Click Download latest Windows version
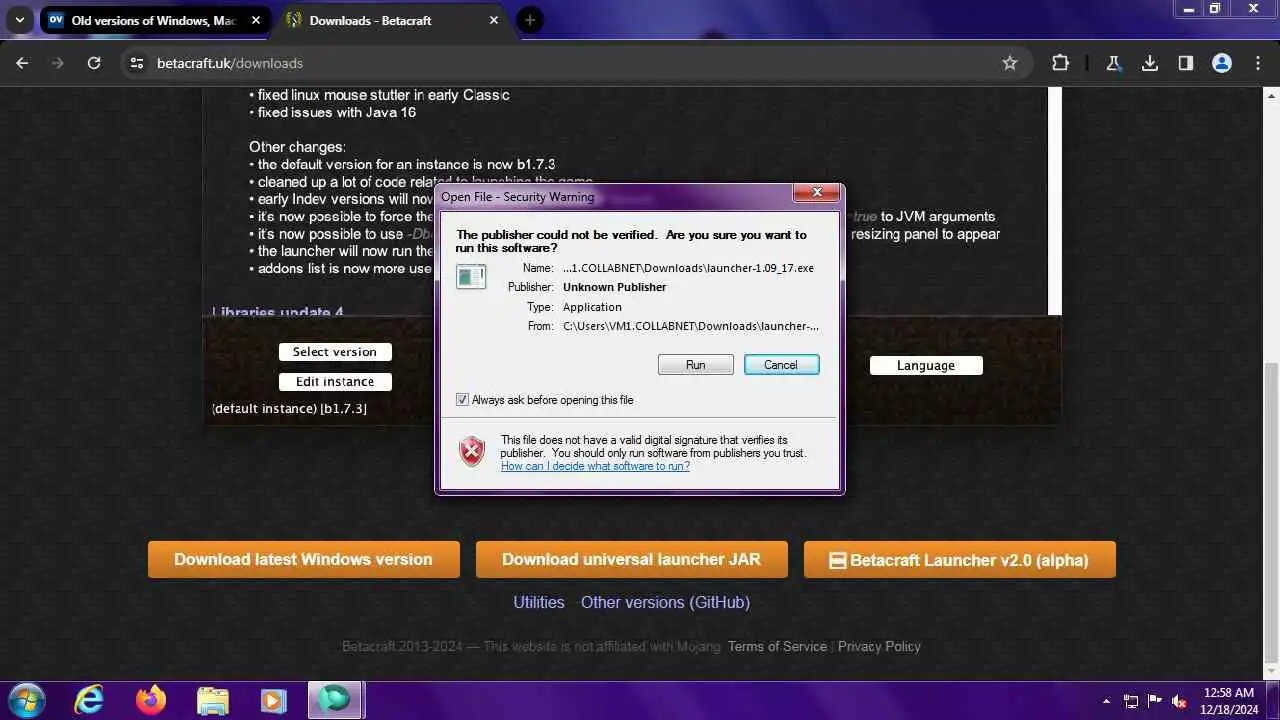The width and height of the screenshot is (1280, 720). point(303,560)
